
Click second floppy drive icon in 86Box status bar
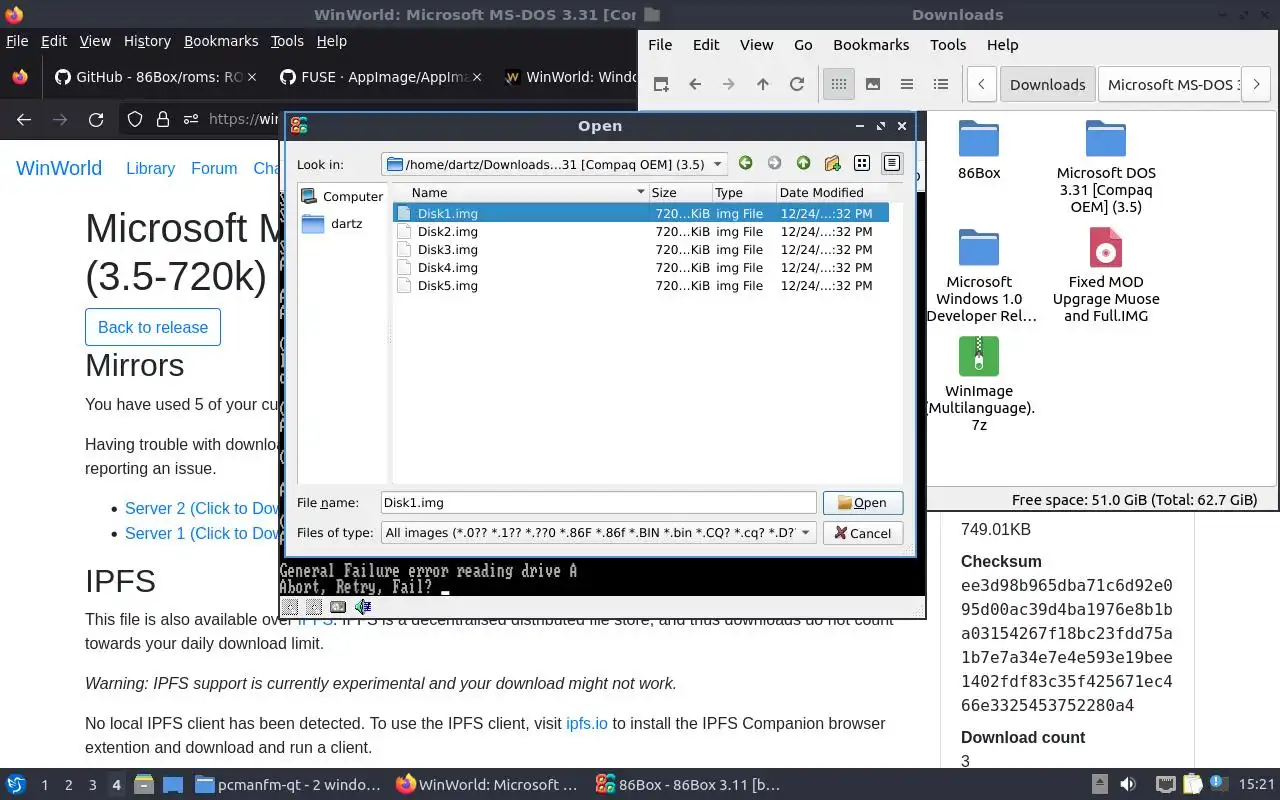click(x=313, y=607)
